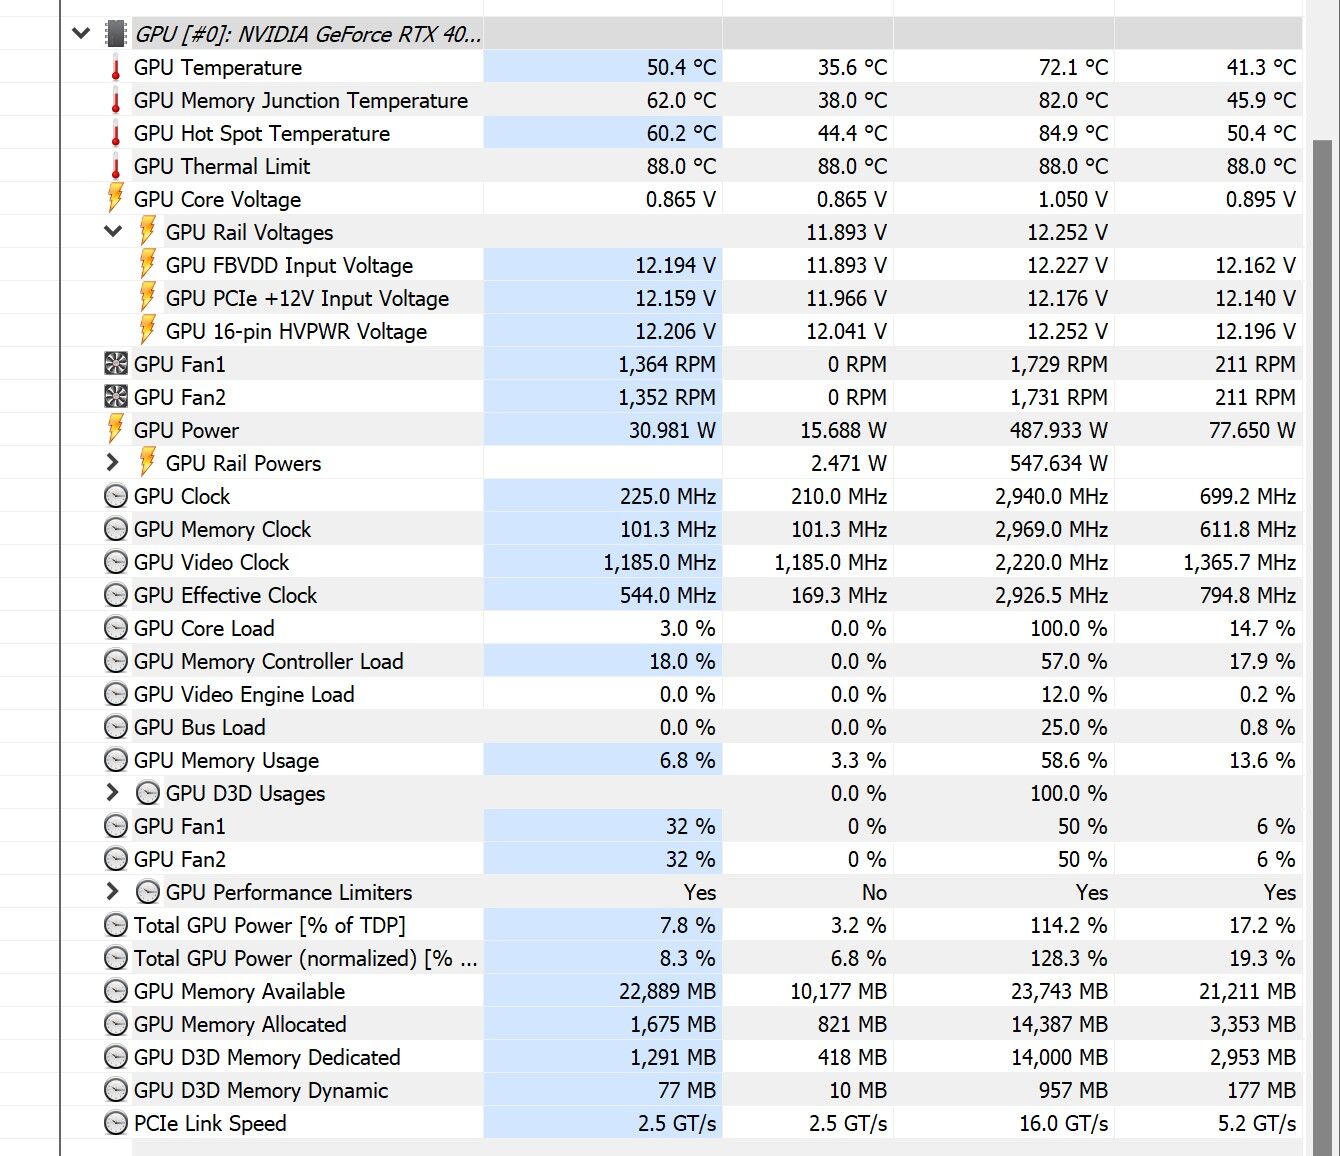Click lightning icon beside GPU Power
The width and height of the screenshot is (1340, 1156).
point(116,429)
